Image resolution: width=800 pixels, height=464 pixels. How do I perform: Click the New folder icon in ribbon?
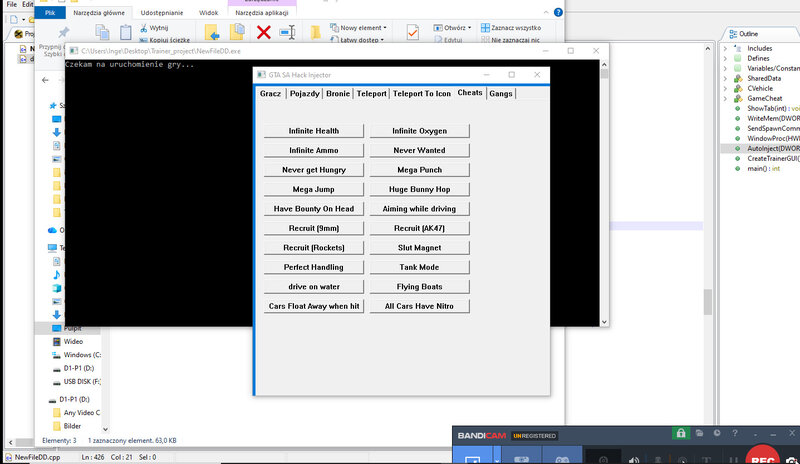[315, 33]
